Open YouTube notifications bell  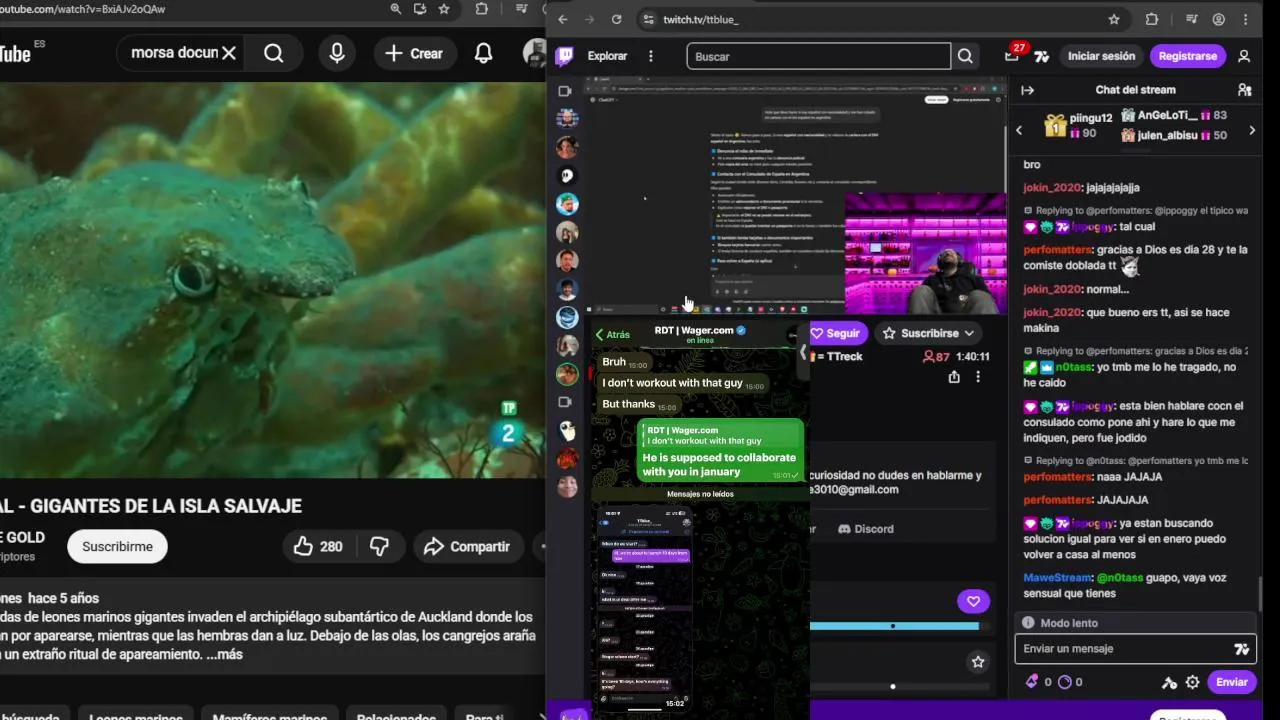coord(483,53)
